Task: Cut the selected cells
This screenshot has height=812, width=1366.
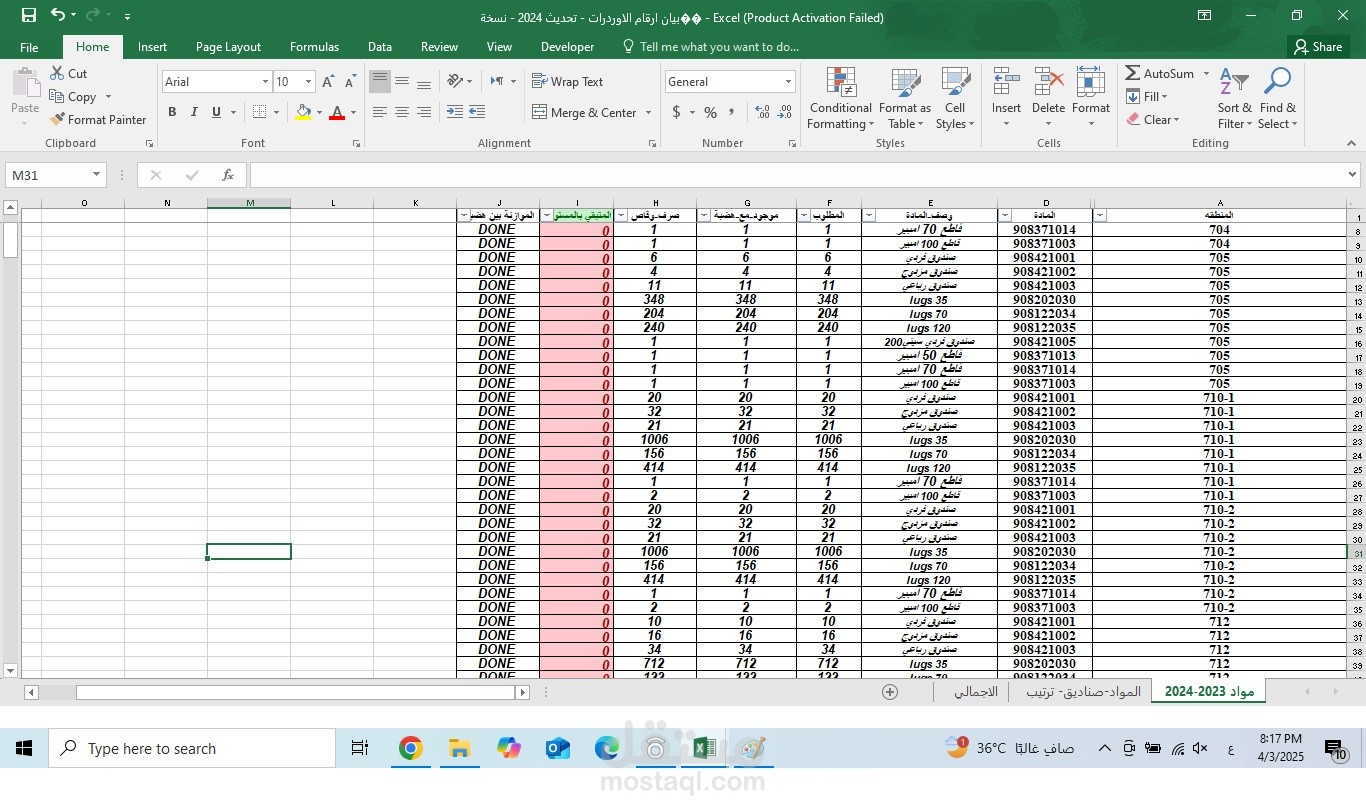Action: pos(68,74)
